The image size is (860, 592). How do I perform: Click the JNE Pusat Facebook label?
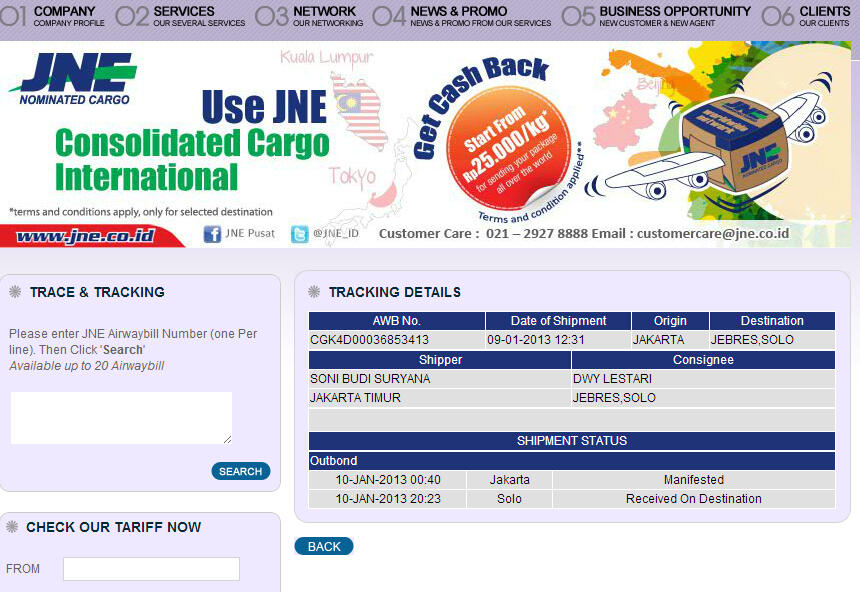pos(250,233)
